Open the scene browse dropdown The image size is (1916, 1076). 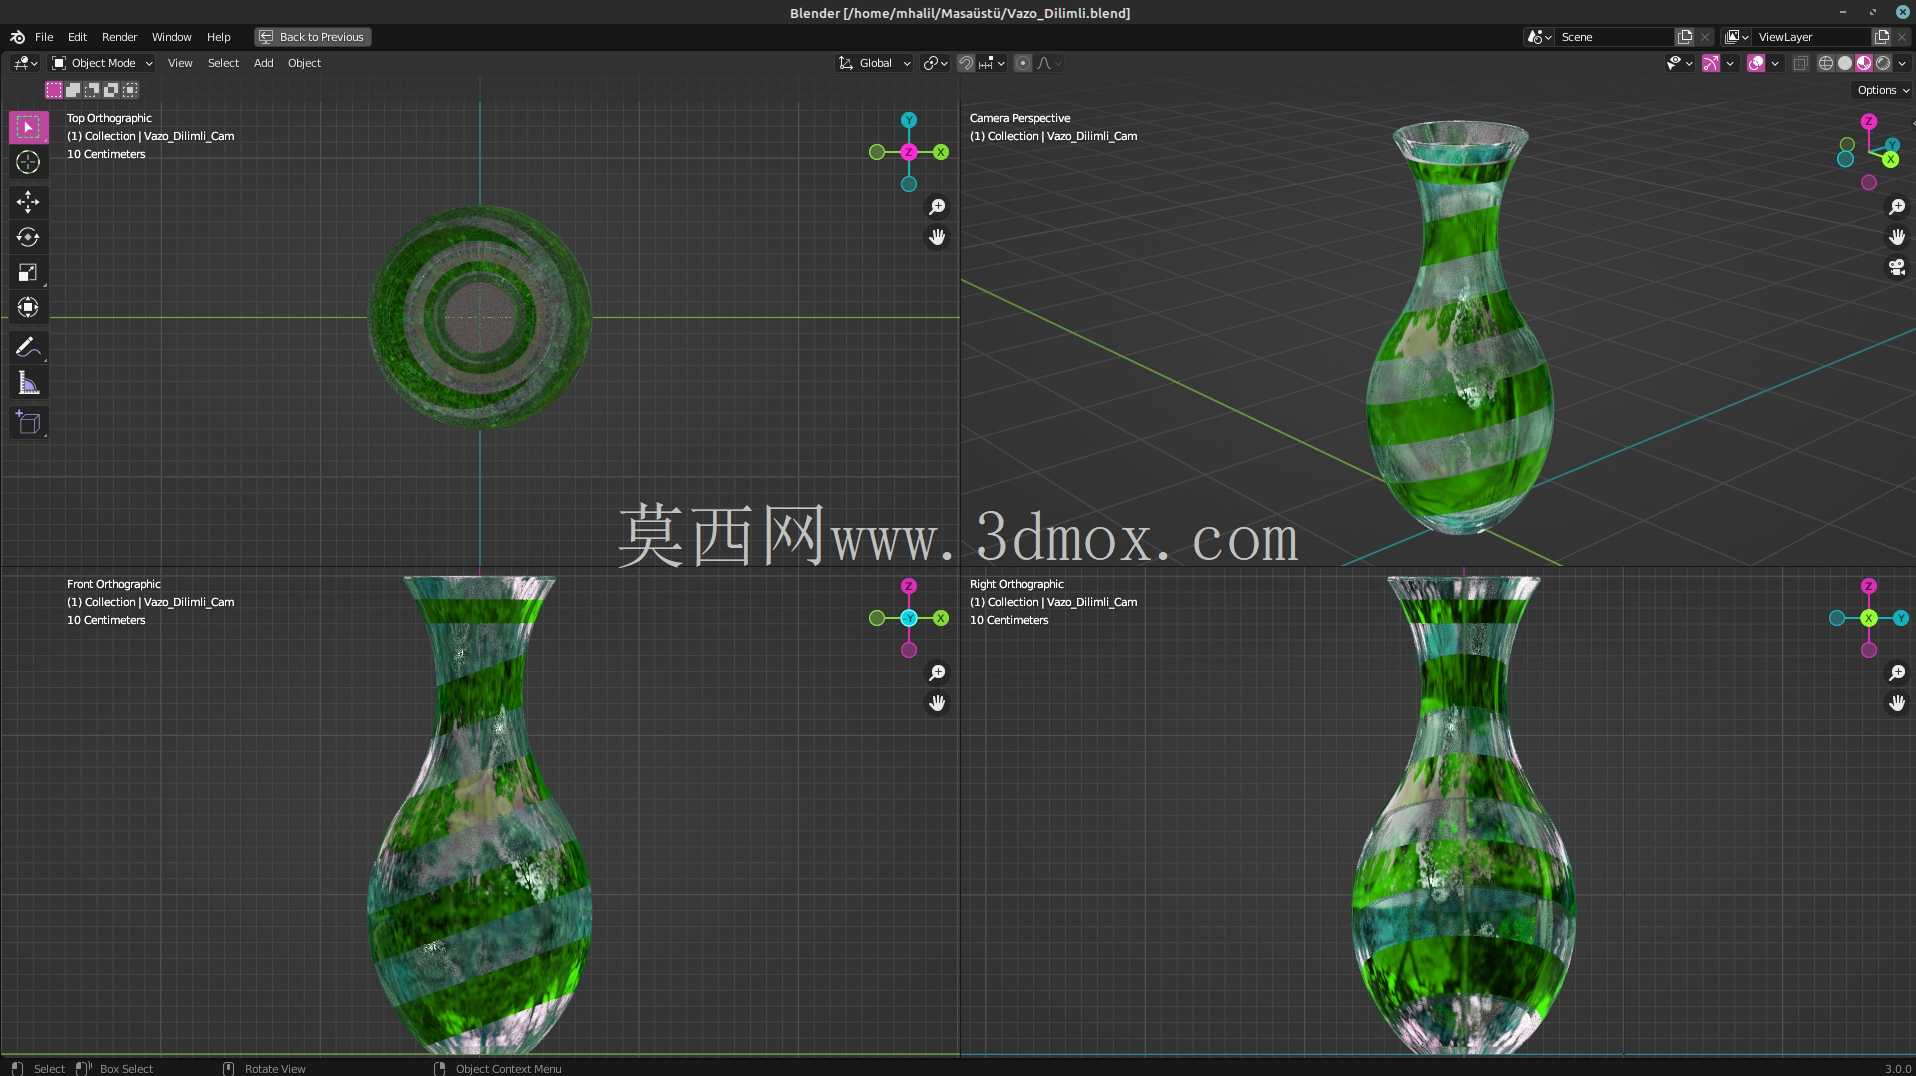tap(1539, 37)
